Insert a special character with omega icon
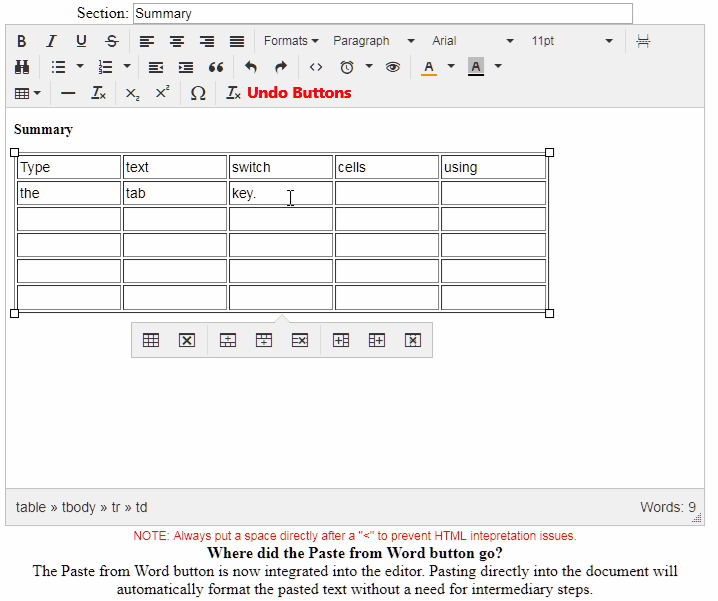This screenshot has height=601, width=718. 198,93
